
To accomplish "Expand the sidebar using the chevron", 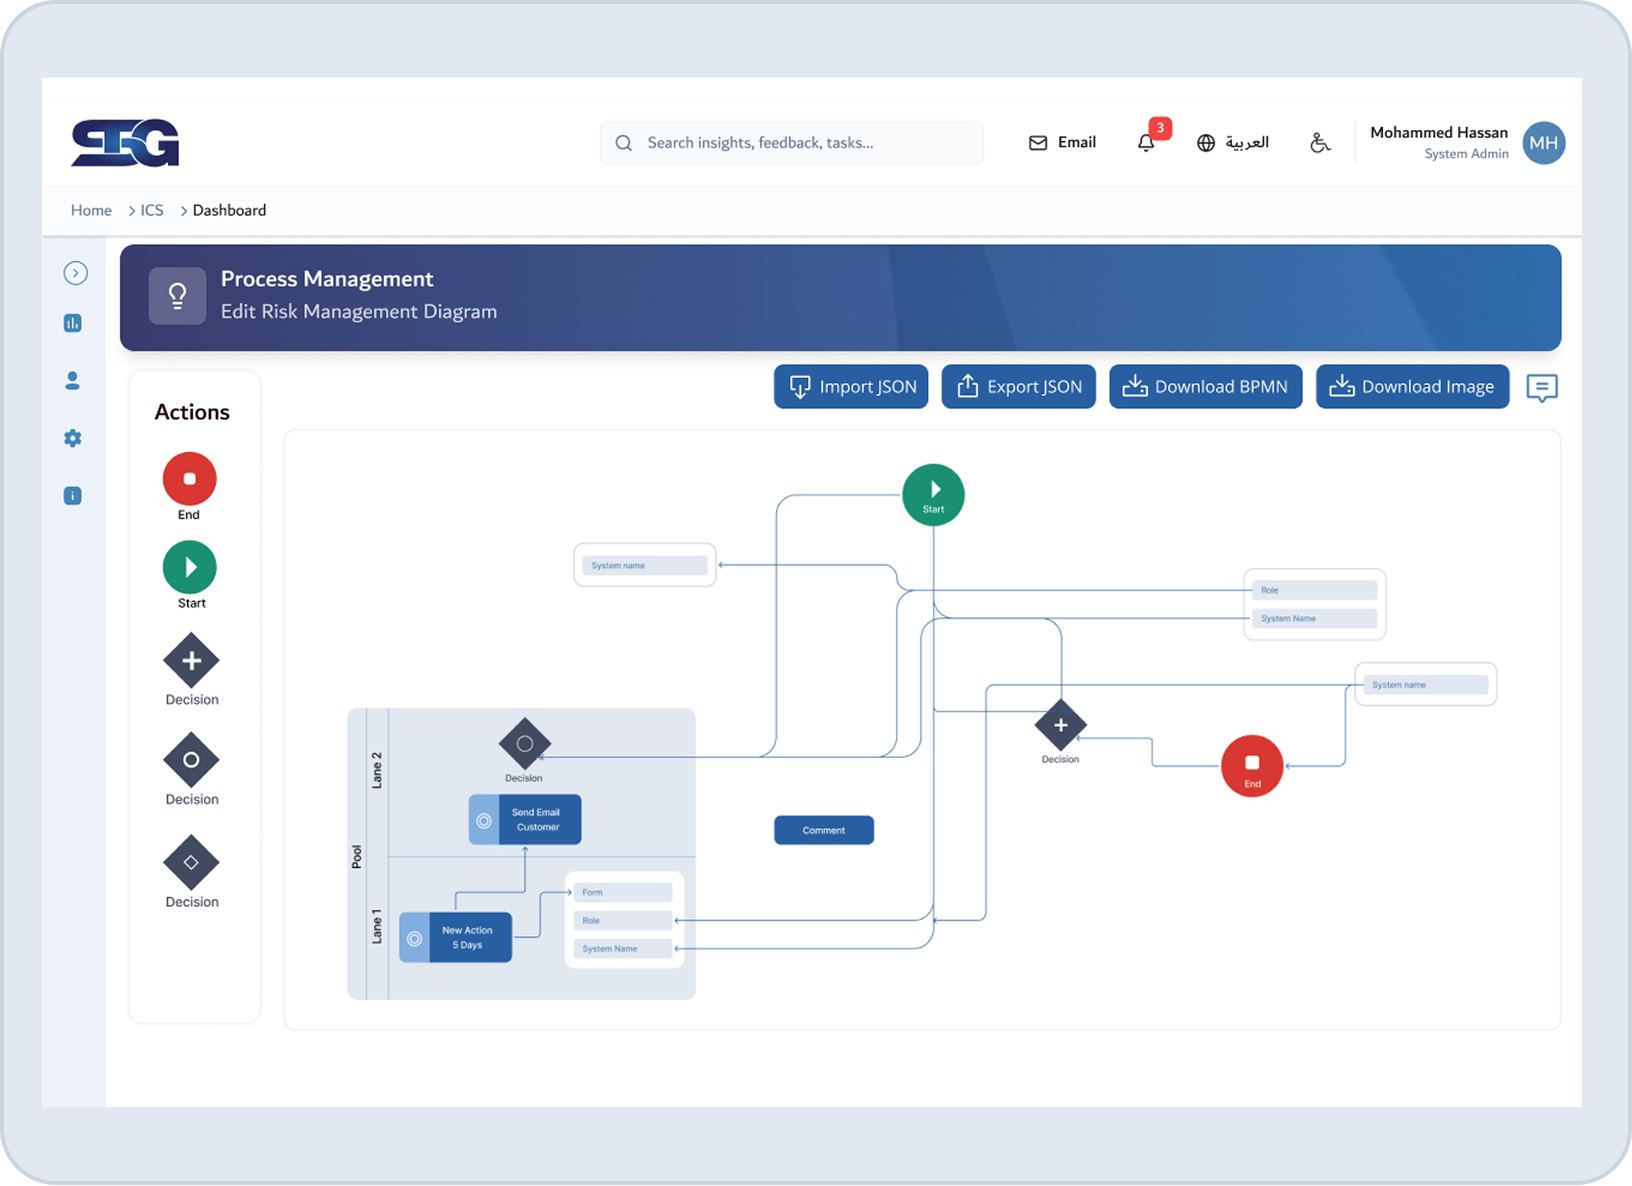I will coord(75,272).
